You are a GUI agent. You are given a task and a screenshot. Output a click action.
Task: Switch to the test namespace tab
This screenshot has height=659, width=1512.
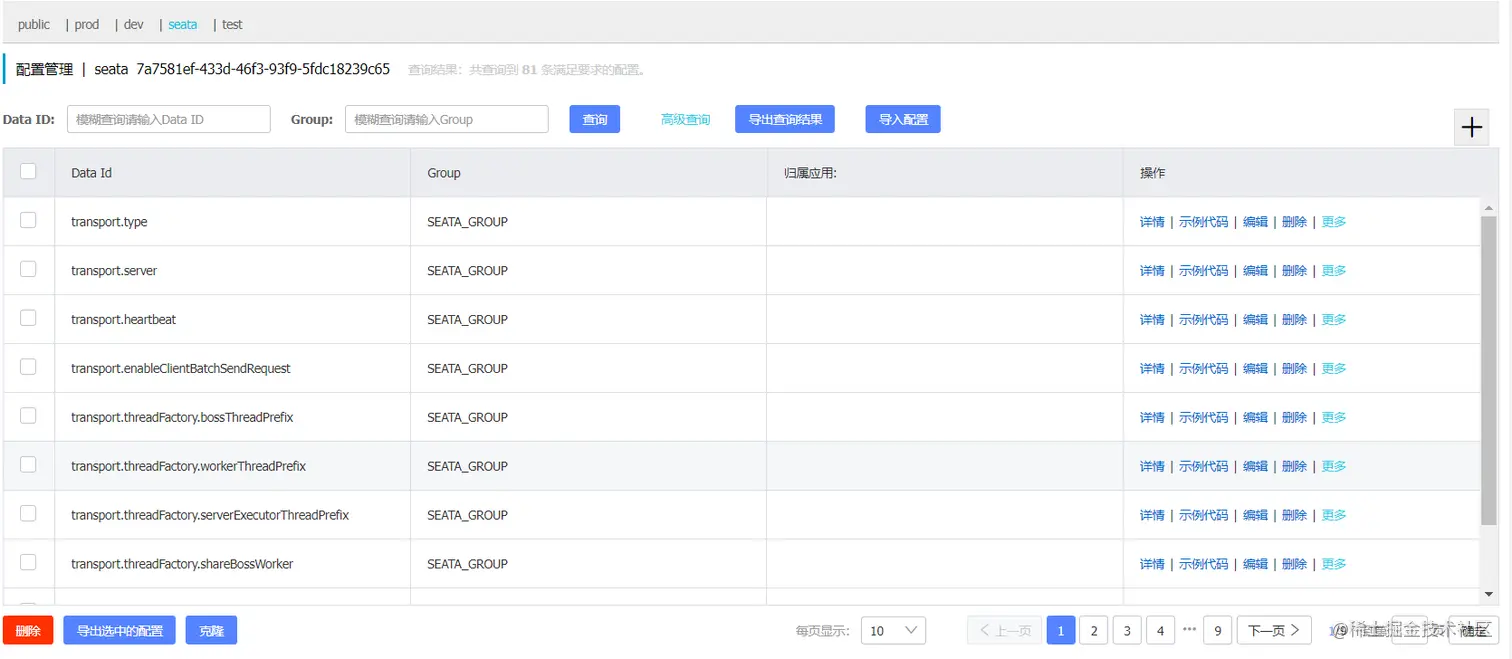tap(232, 24)
